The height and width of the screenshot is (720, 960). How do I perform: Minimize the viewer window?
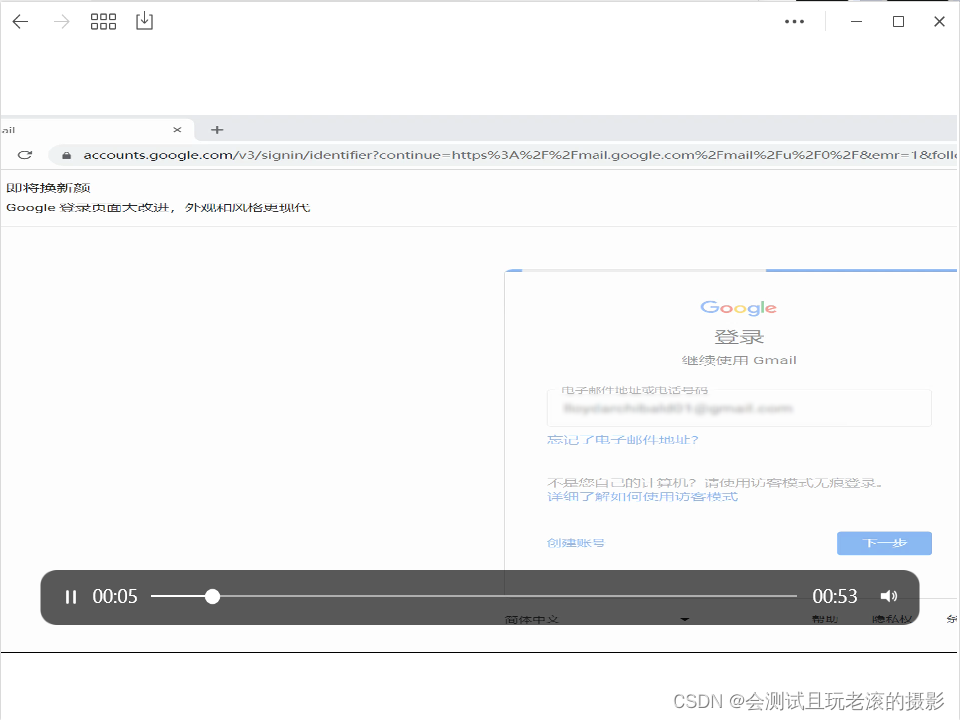coord(857,21)
